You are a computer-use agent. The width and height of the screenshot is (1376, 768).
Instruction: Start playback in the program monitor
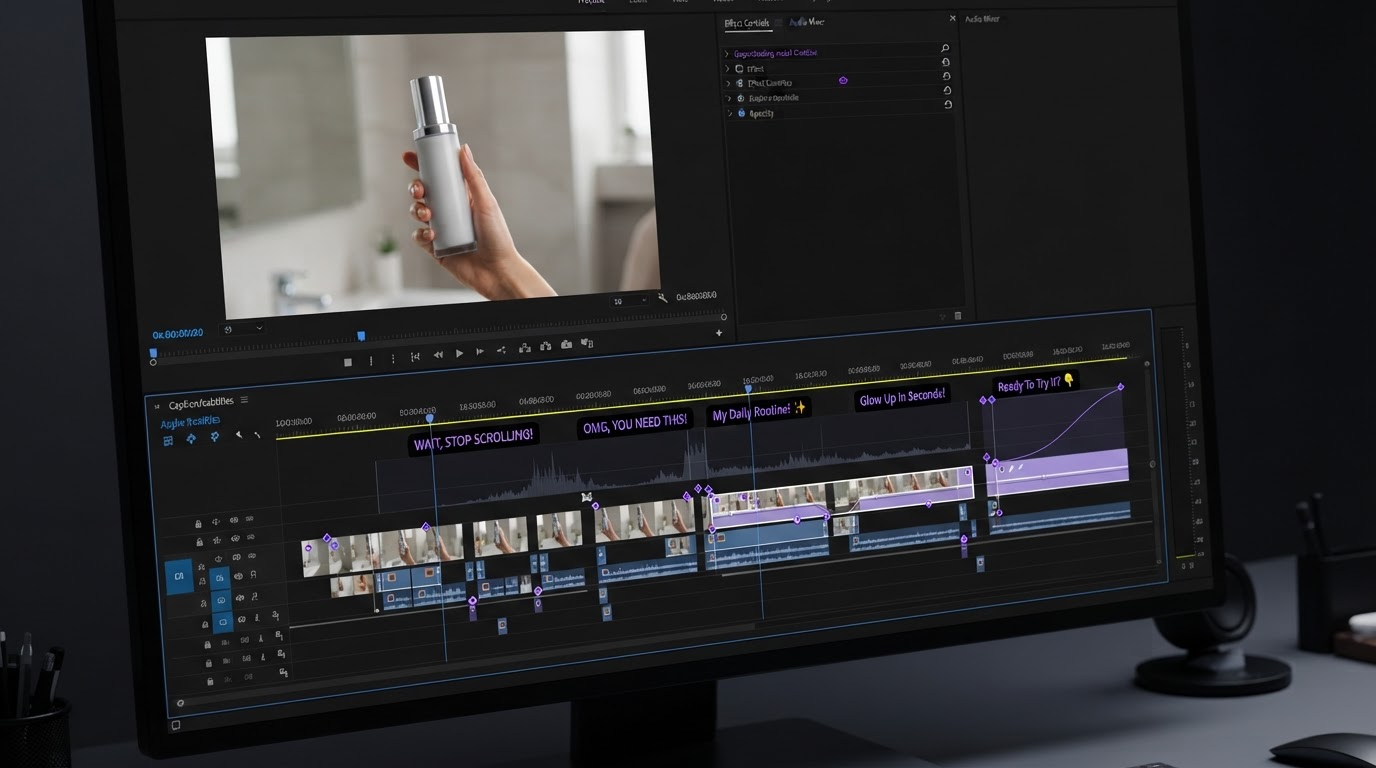(459, 353)
